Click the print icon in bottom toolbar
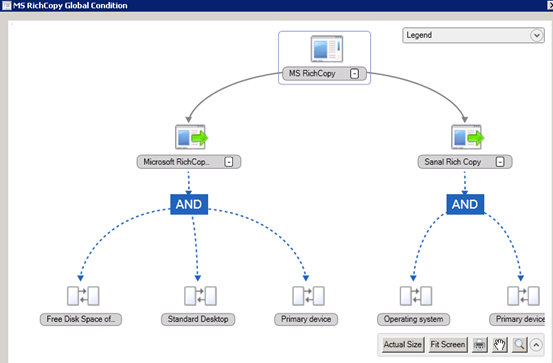This screenshot has height=363, width=553. click(480, 344)
